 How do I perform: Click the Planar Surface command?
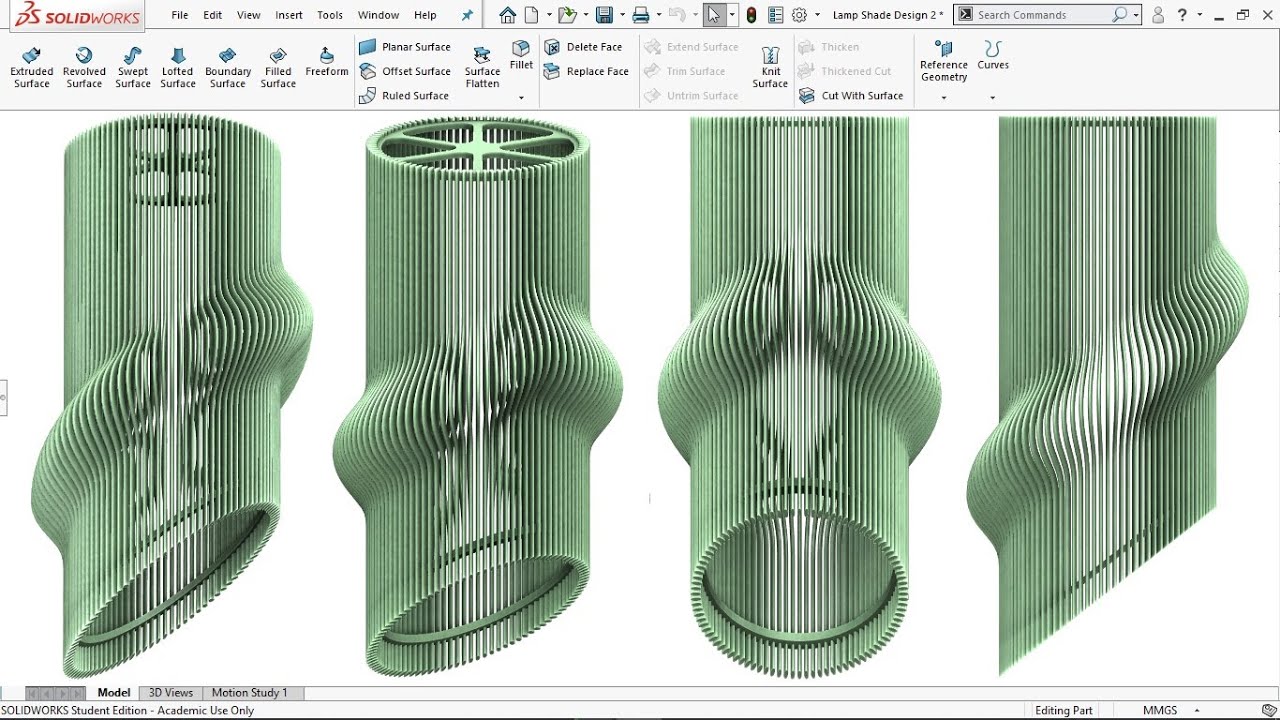point(405,47)
